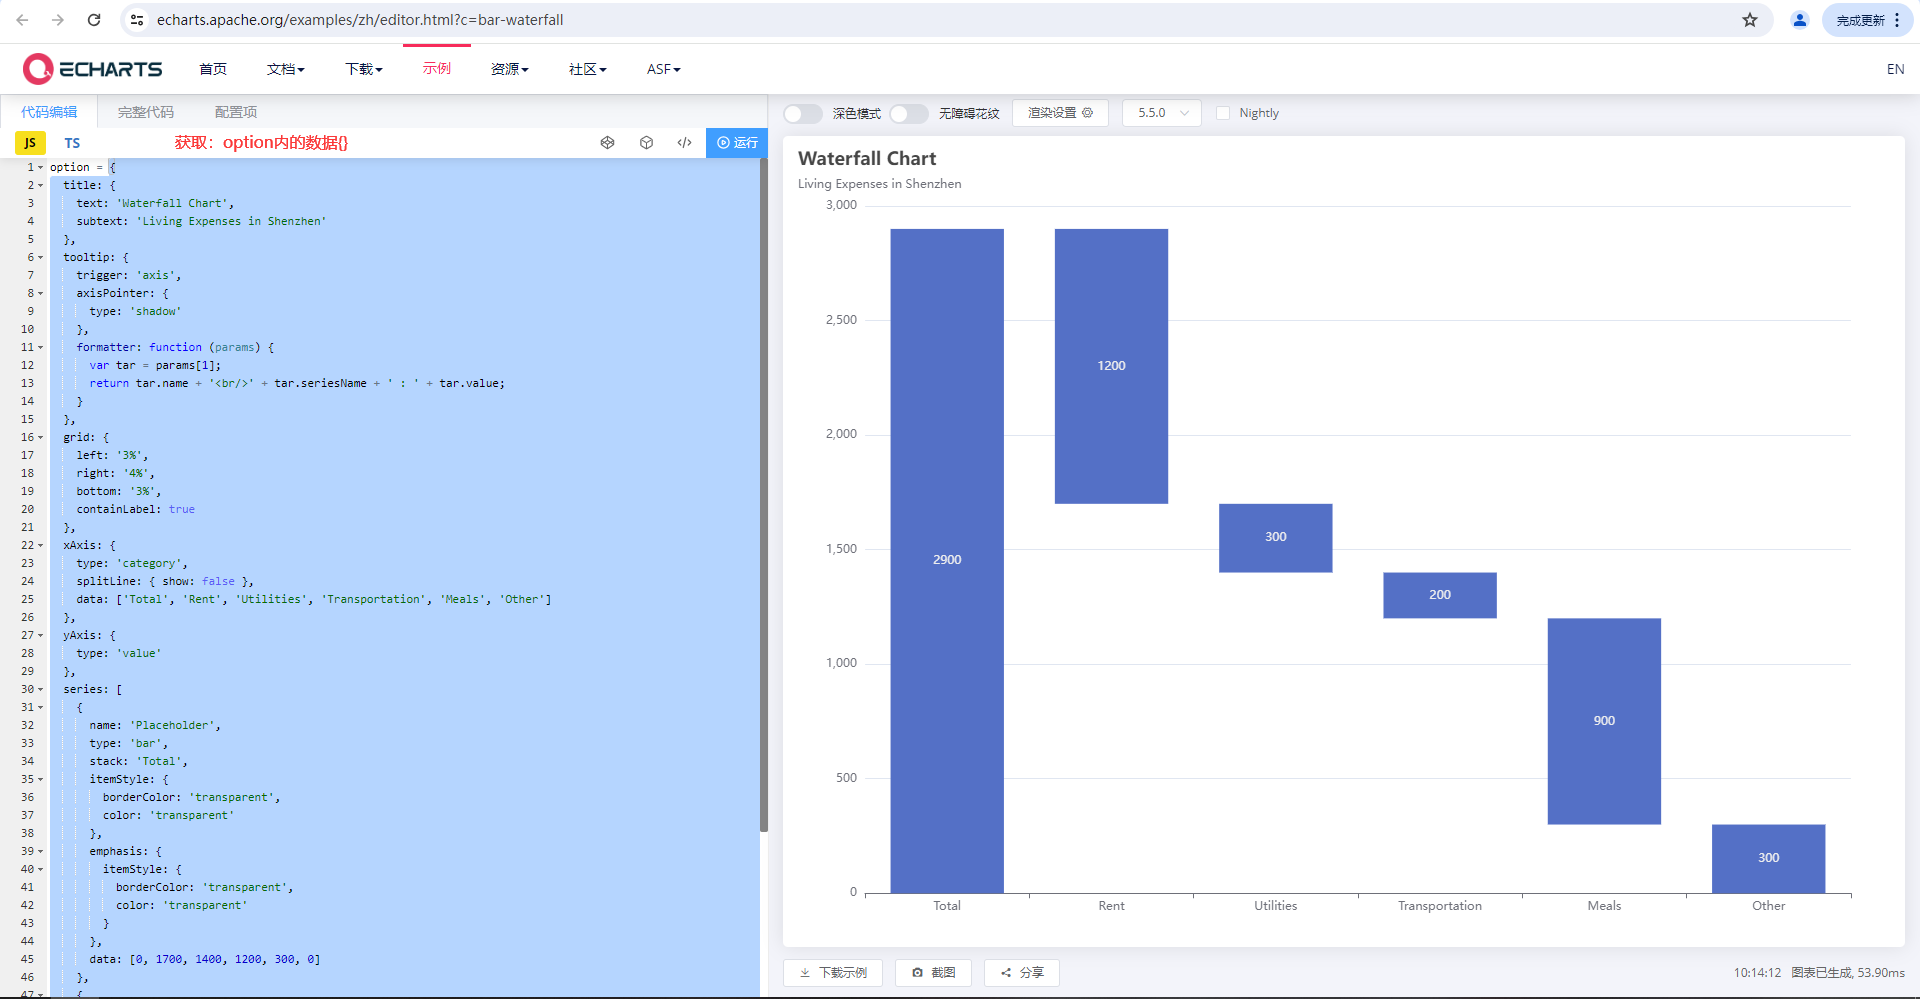Image resolution: width=1920 pixels, height=999 pixels.
Task: Click the format code brackets icon
Action: click(684, 143)
